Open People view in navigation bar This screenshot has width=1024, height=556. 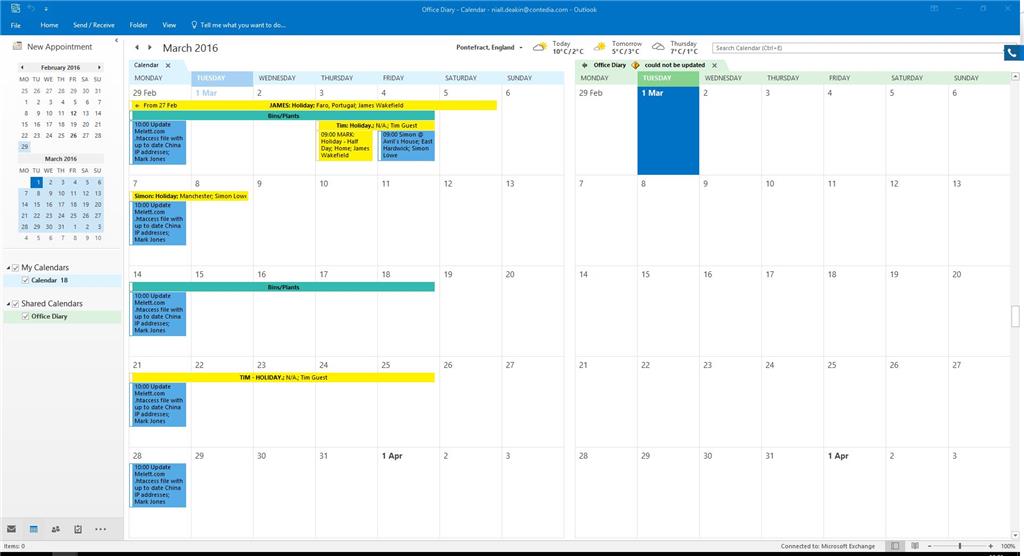(x=56, y=529)
